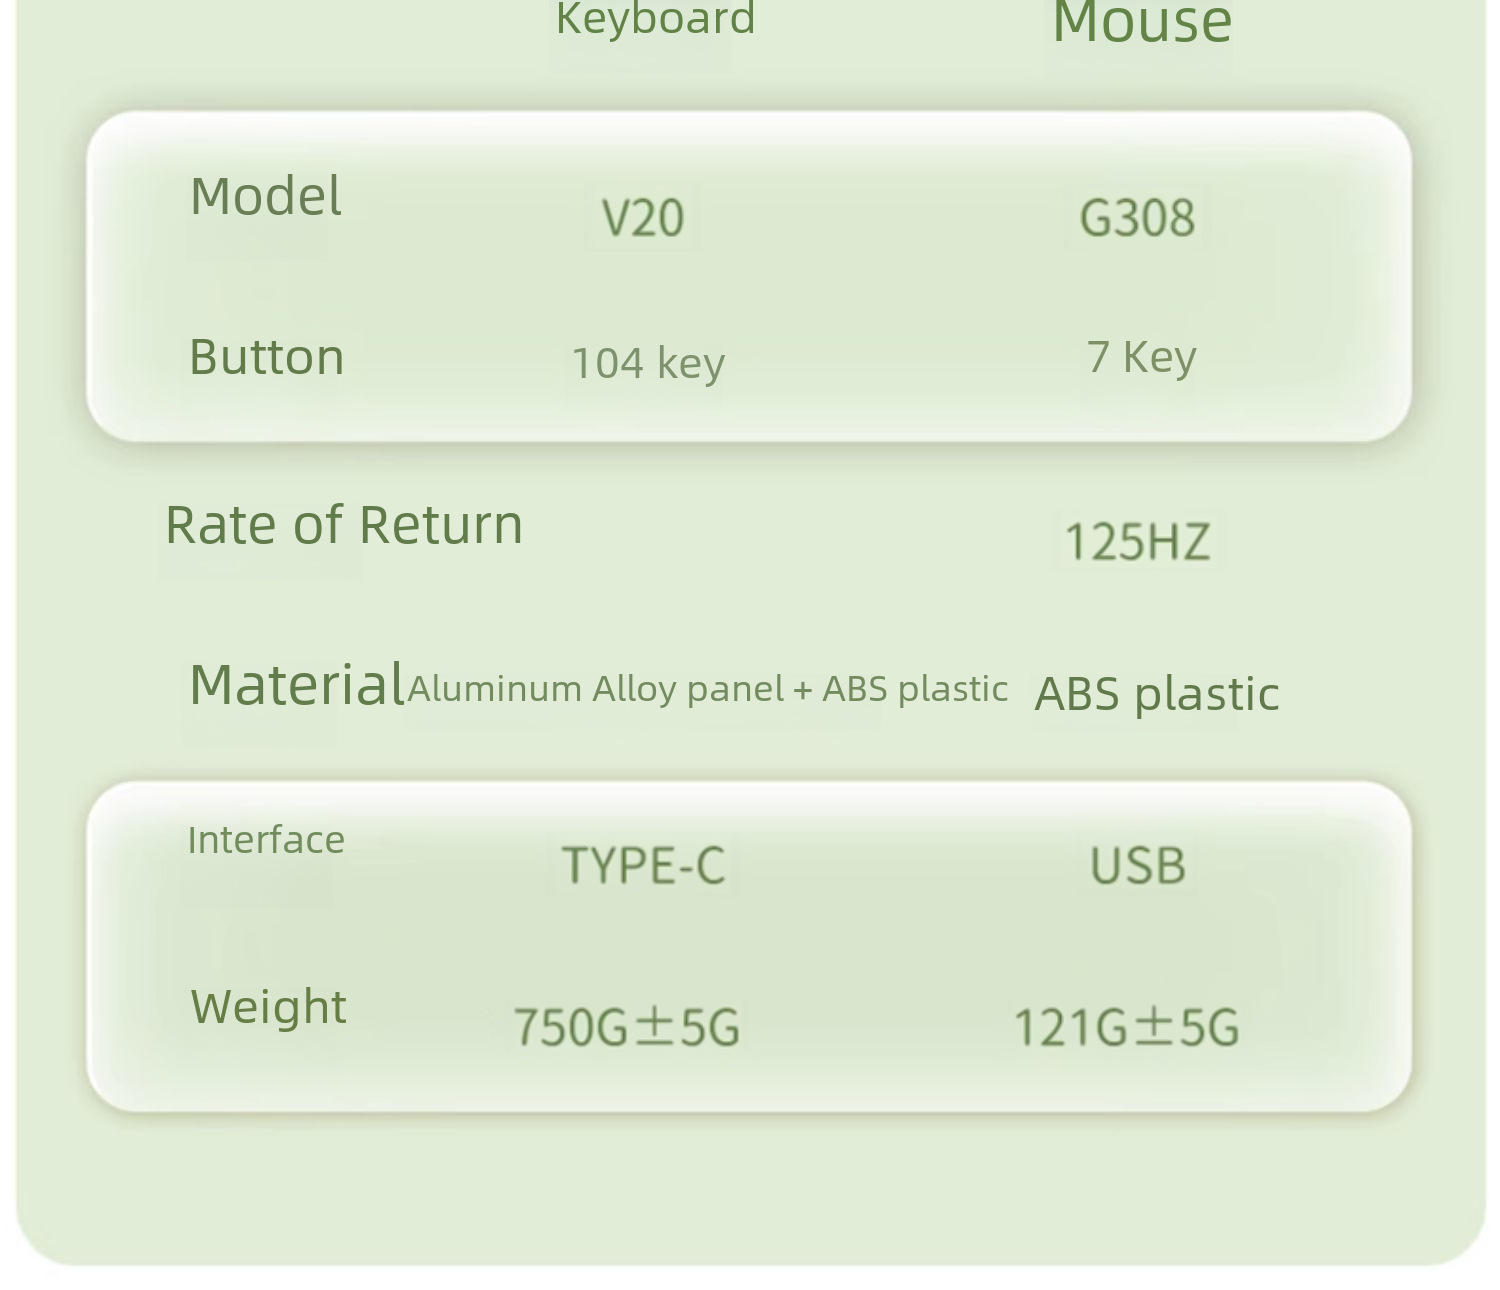Image resolution: width=1500 pixels, height=1290 pixels.
Task: Click the mouse column's ABS plastic value
Action: [x=1157, y=694]
